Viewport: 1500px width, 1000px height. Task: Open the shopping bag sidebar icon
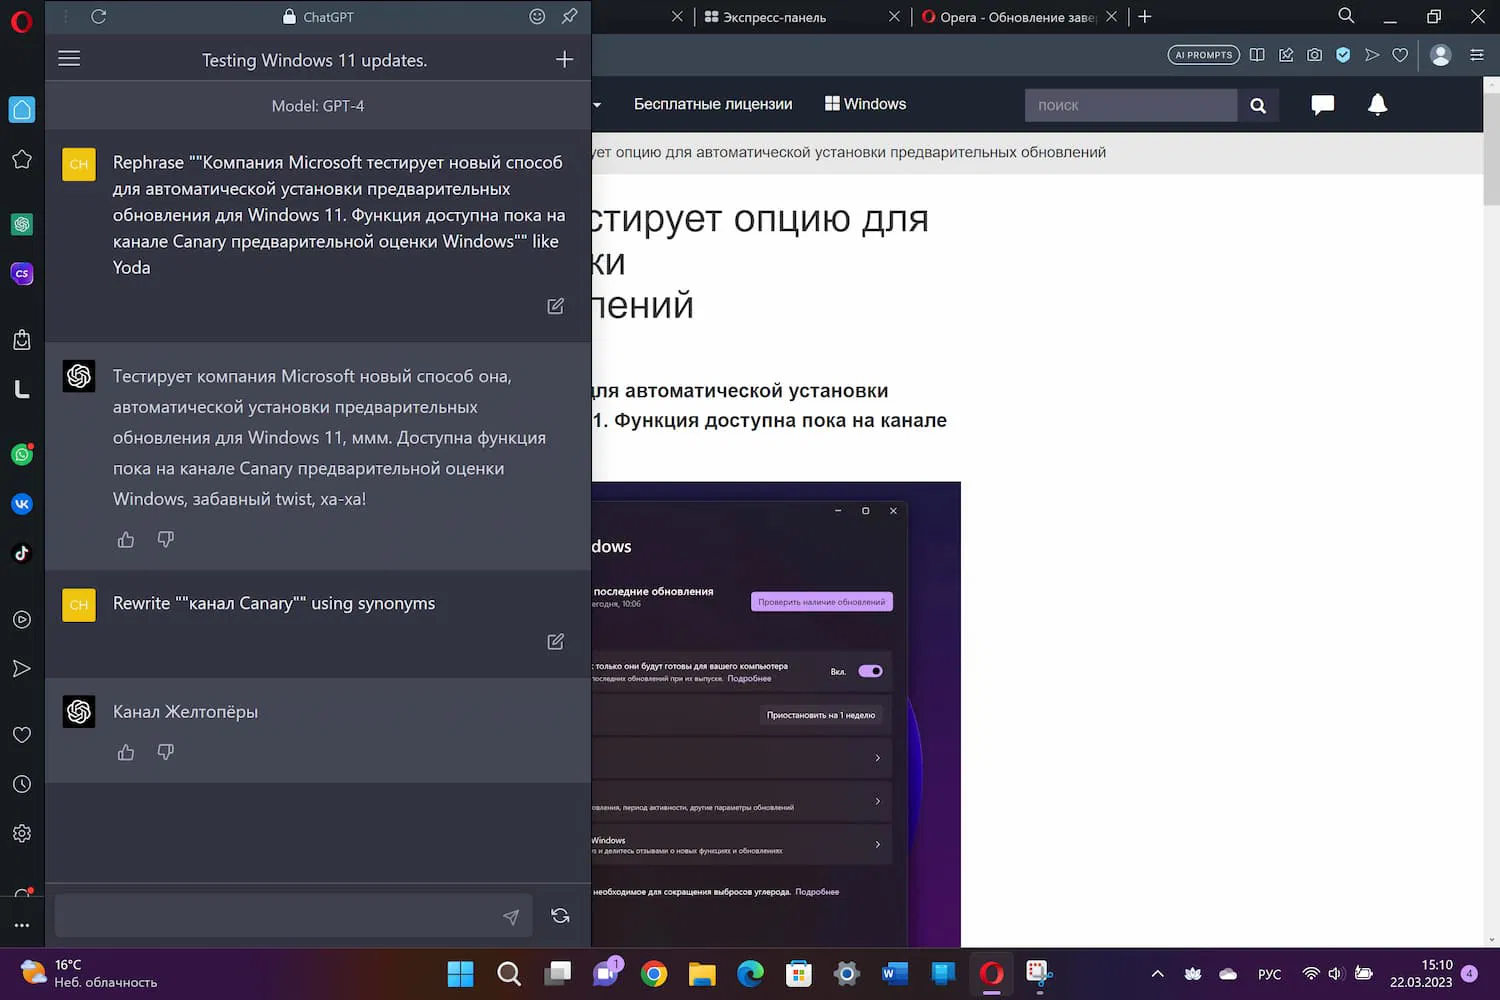(22, 339)
